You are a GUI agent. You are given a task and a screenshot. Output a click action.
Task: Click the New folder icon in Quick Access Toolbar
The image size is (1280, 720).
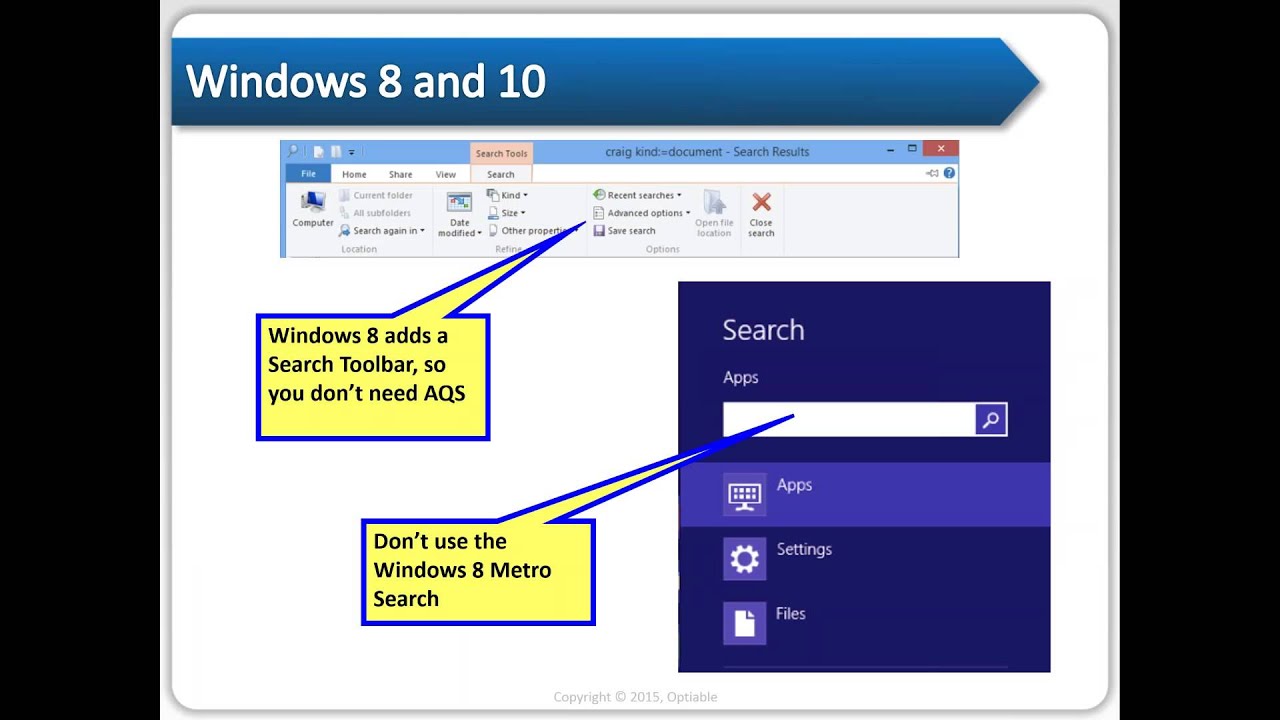pos(336,152)
